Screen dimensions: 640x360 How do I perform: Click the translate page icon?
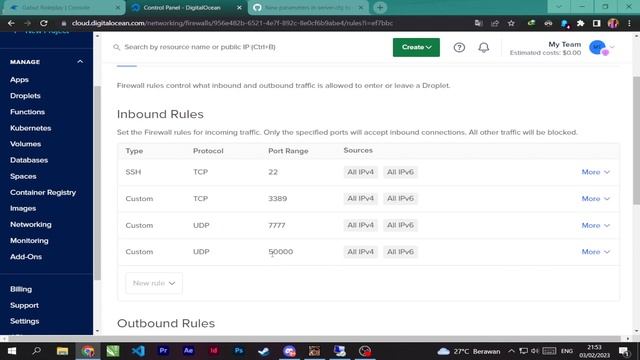[478, 23]
